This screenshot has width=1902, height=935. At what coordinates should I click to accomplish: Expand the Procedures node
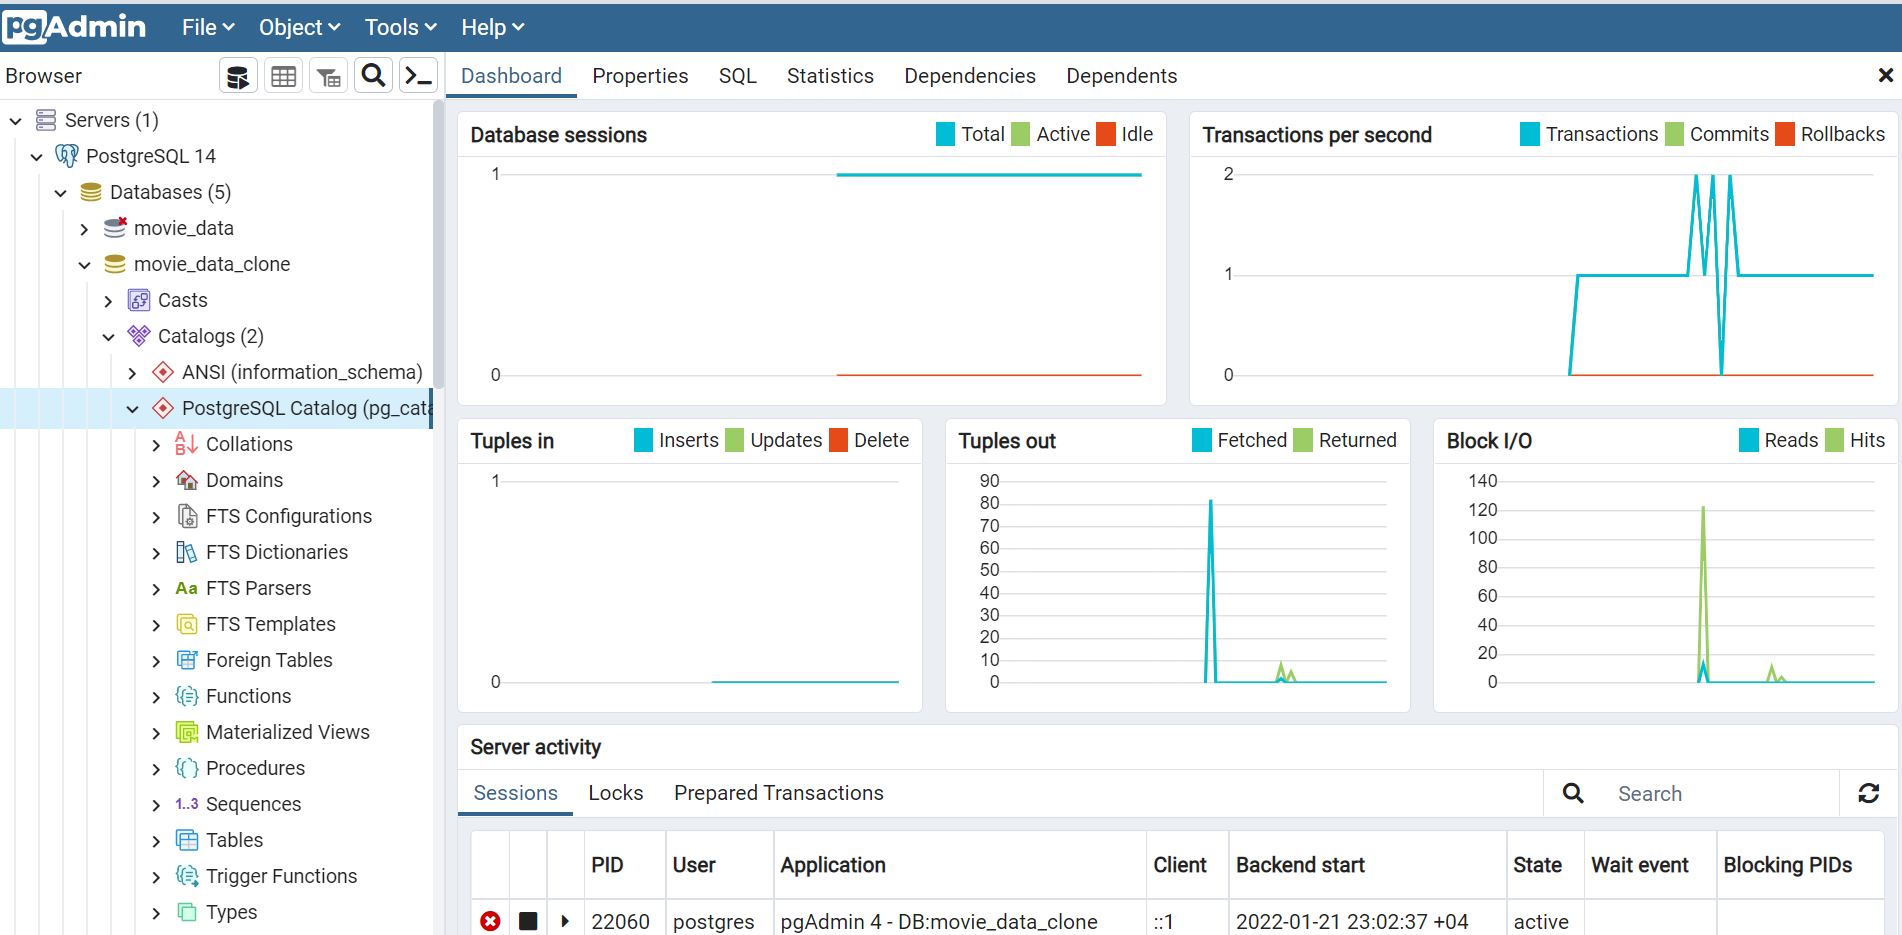tap(156, 769)
